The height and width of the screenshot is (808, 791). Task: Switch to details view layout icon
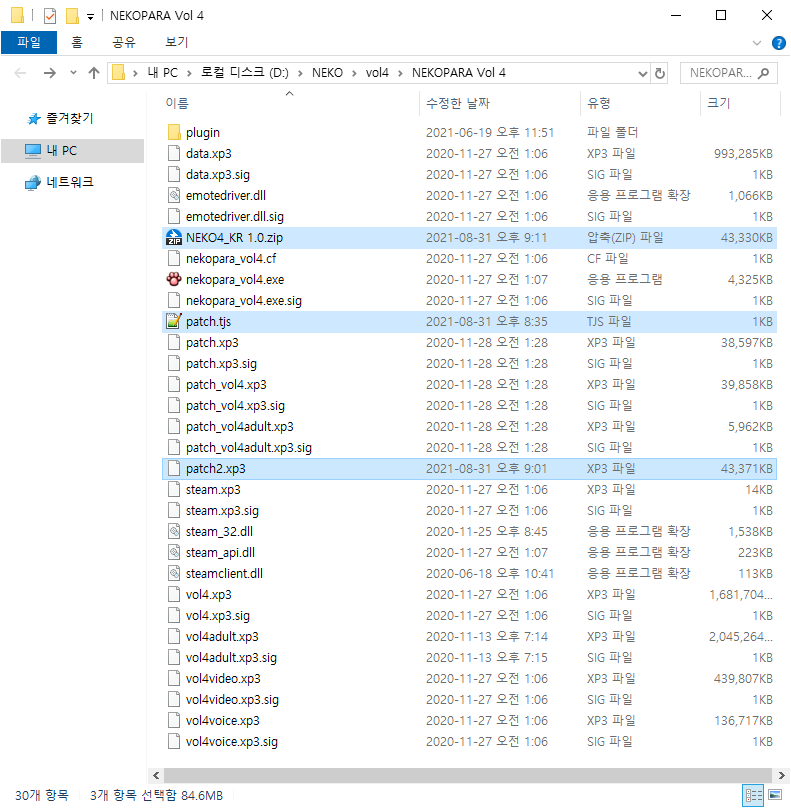coord(753,795)
